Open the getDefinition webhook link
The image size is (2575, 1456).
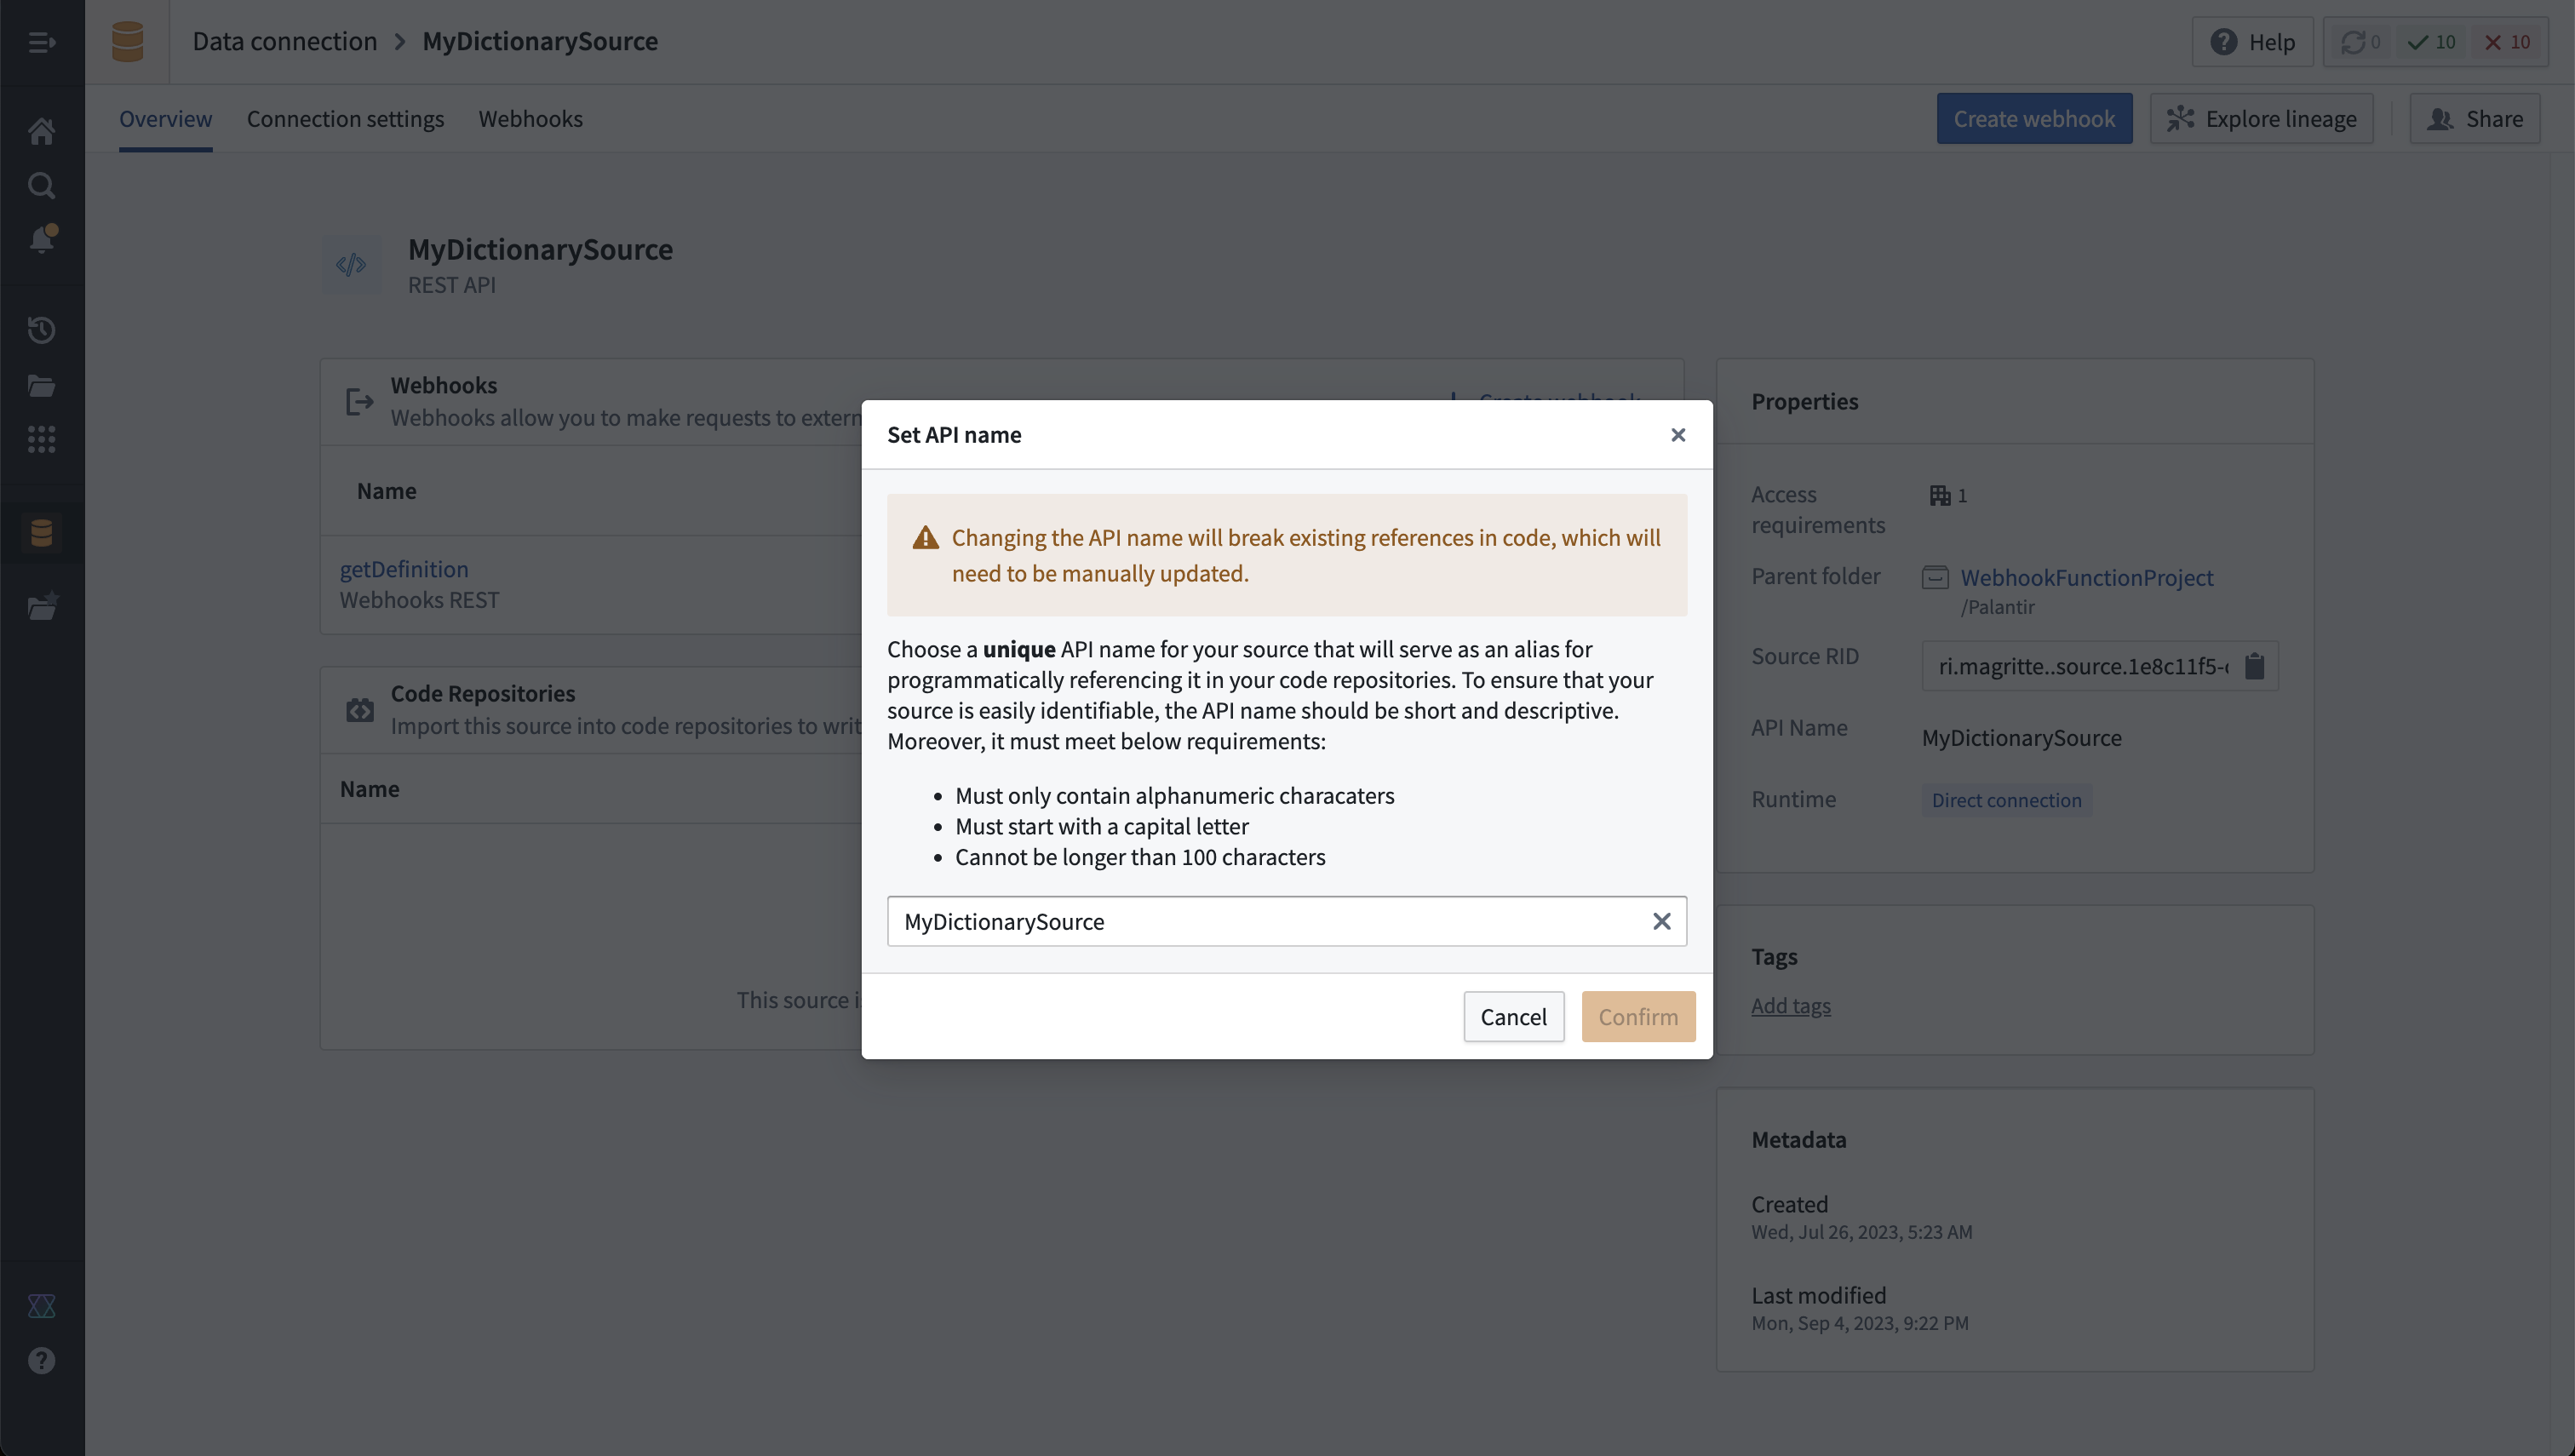[x=404, y=569]
